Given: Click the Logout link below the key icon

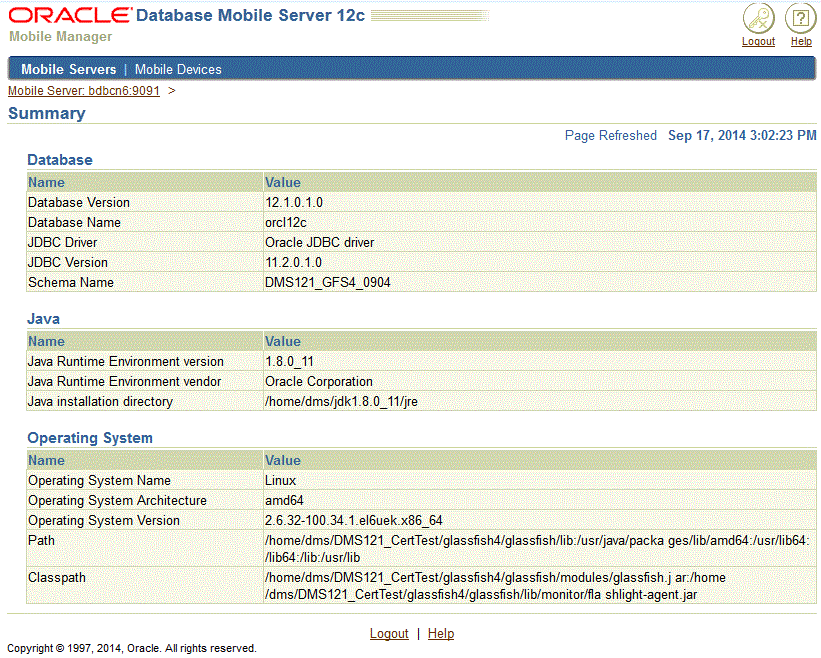Looking at the screenshot, I should point(758,41).
